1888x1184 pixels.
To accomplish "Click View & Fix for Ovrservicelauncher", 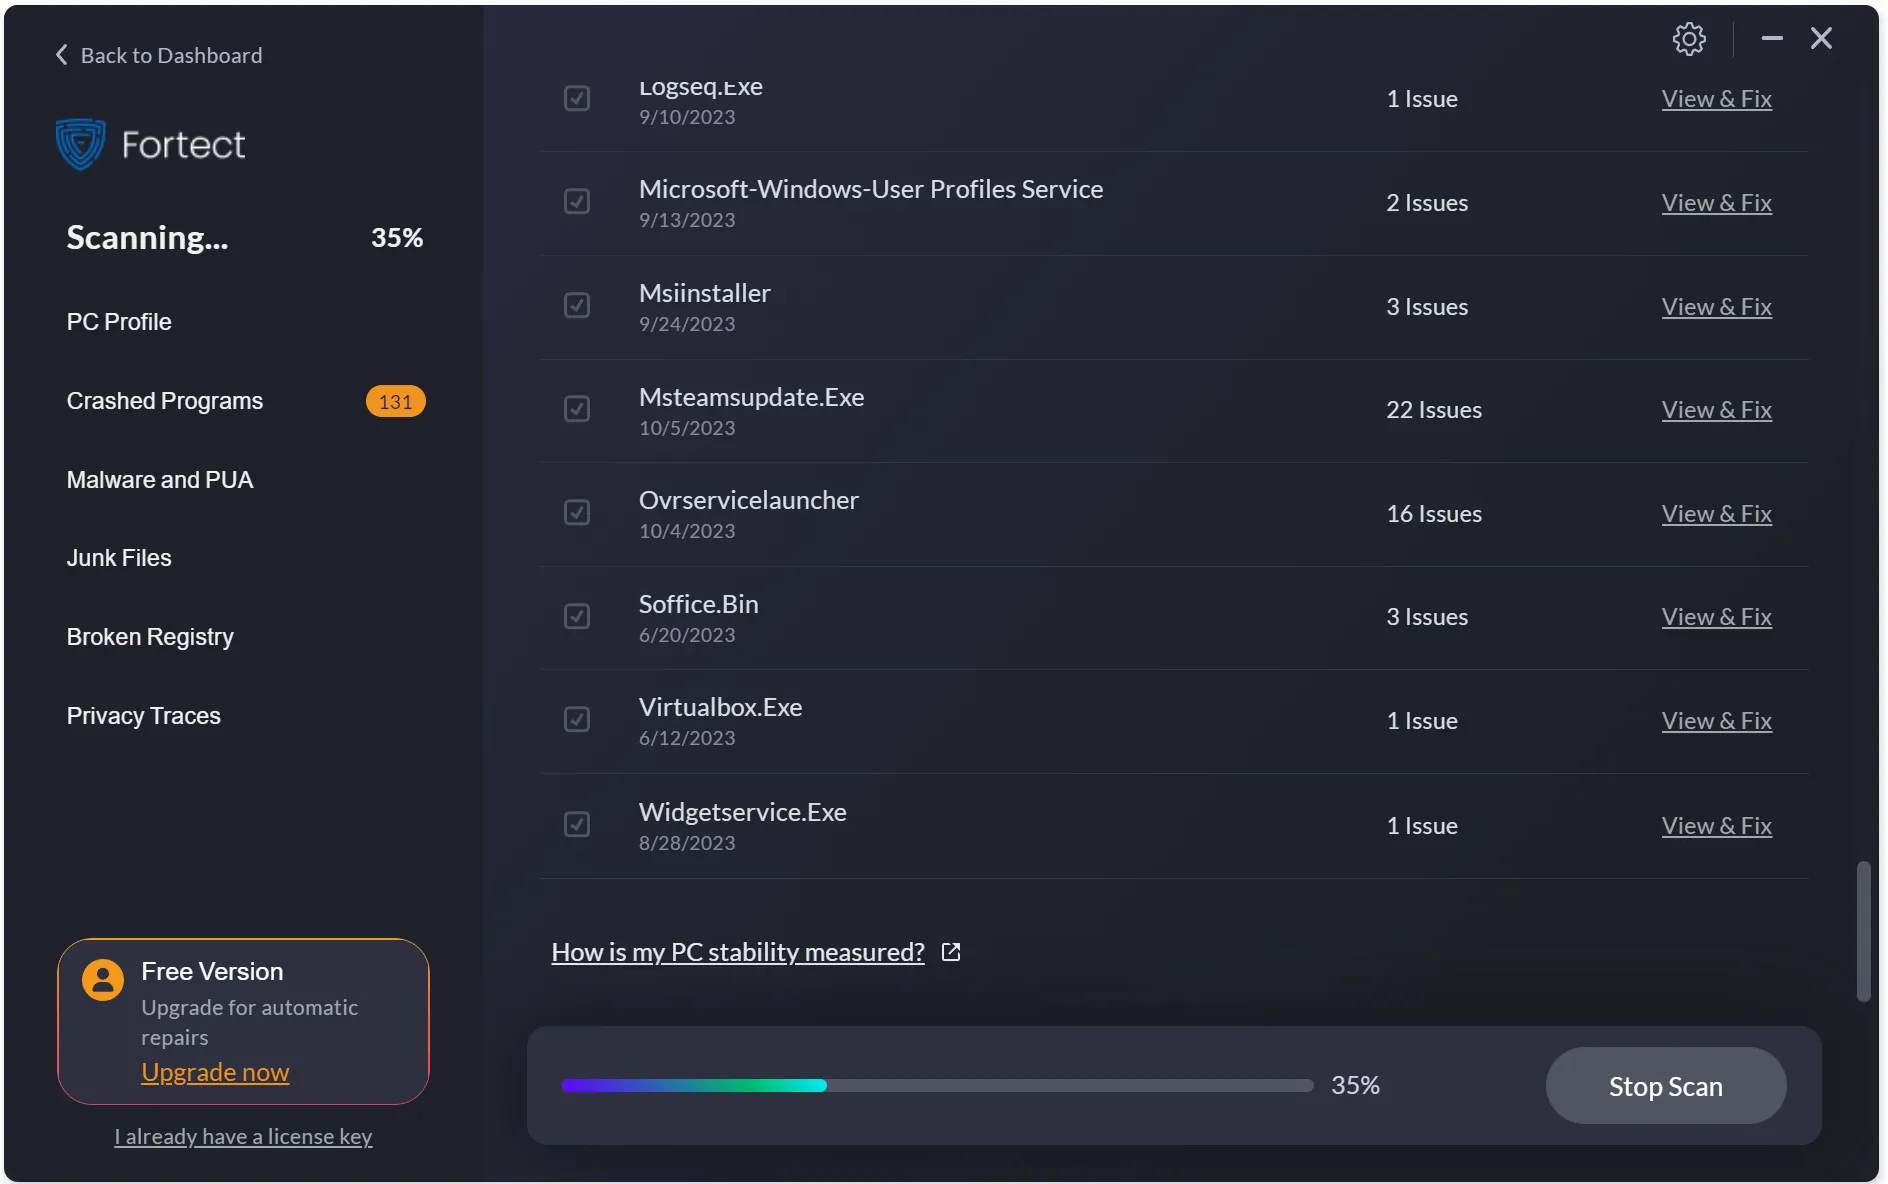I will pos(1716,514).
